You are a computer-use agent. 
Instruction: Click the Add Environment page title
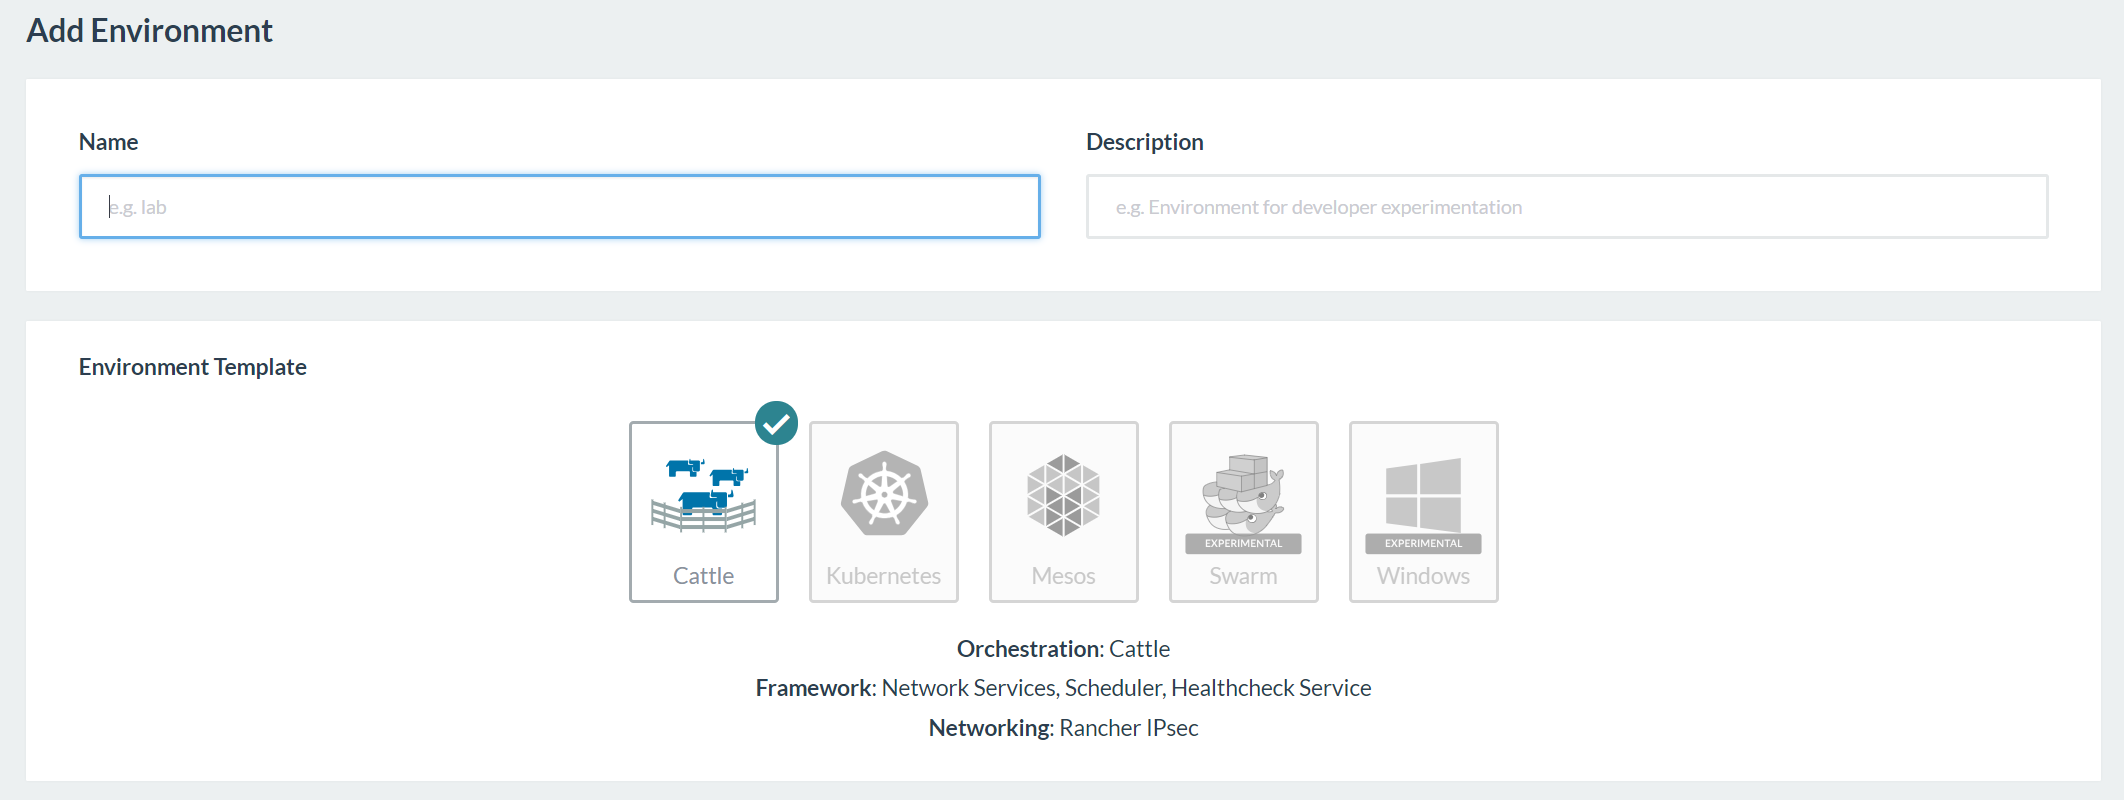(149, 31)
